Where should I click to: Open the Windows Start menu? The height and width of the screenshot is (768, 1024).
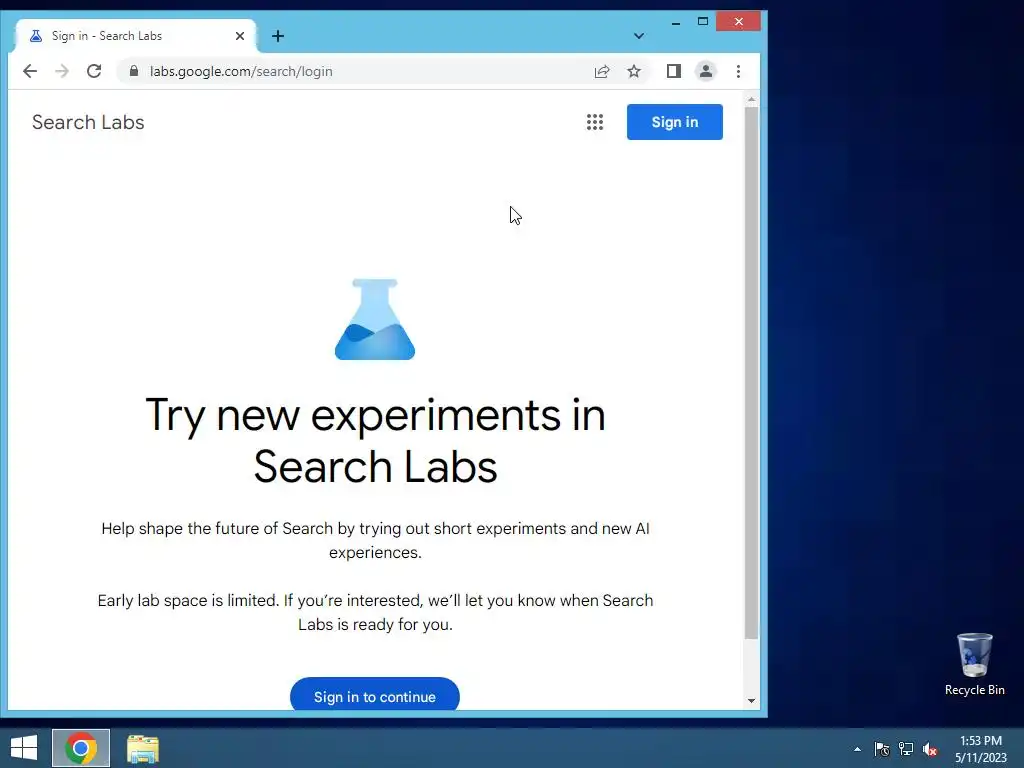tap(24, 748)
